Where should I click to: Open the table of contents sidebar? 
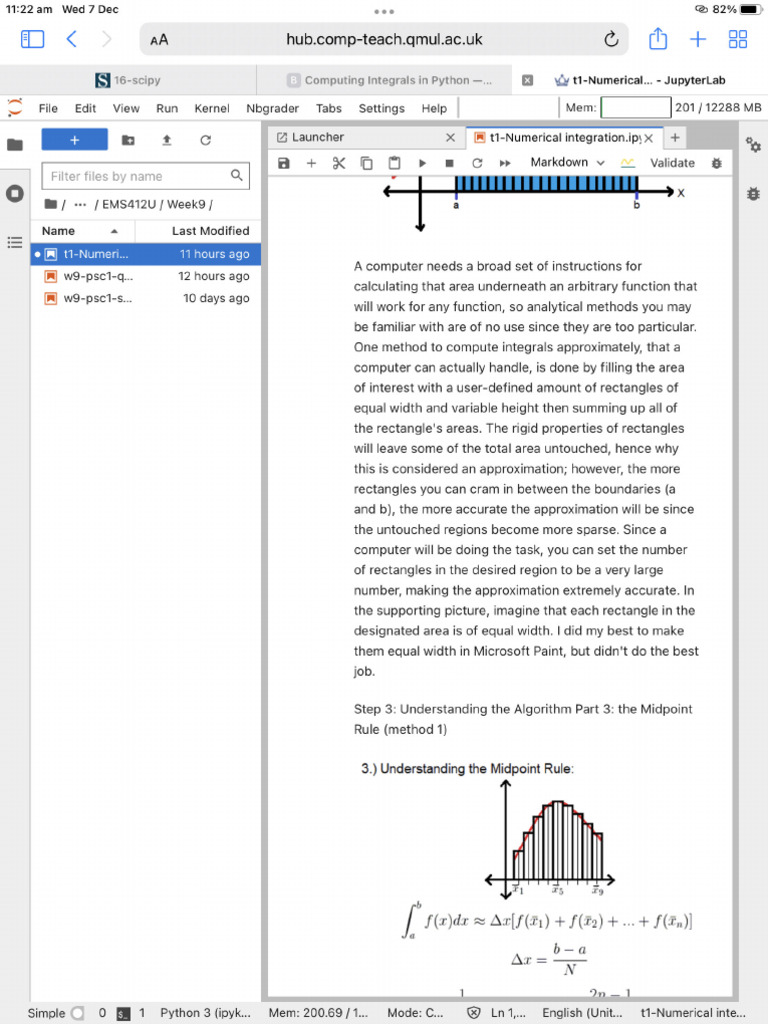click(x=14, y=243)
